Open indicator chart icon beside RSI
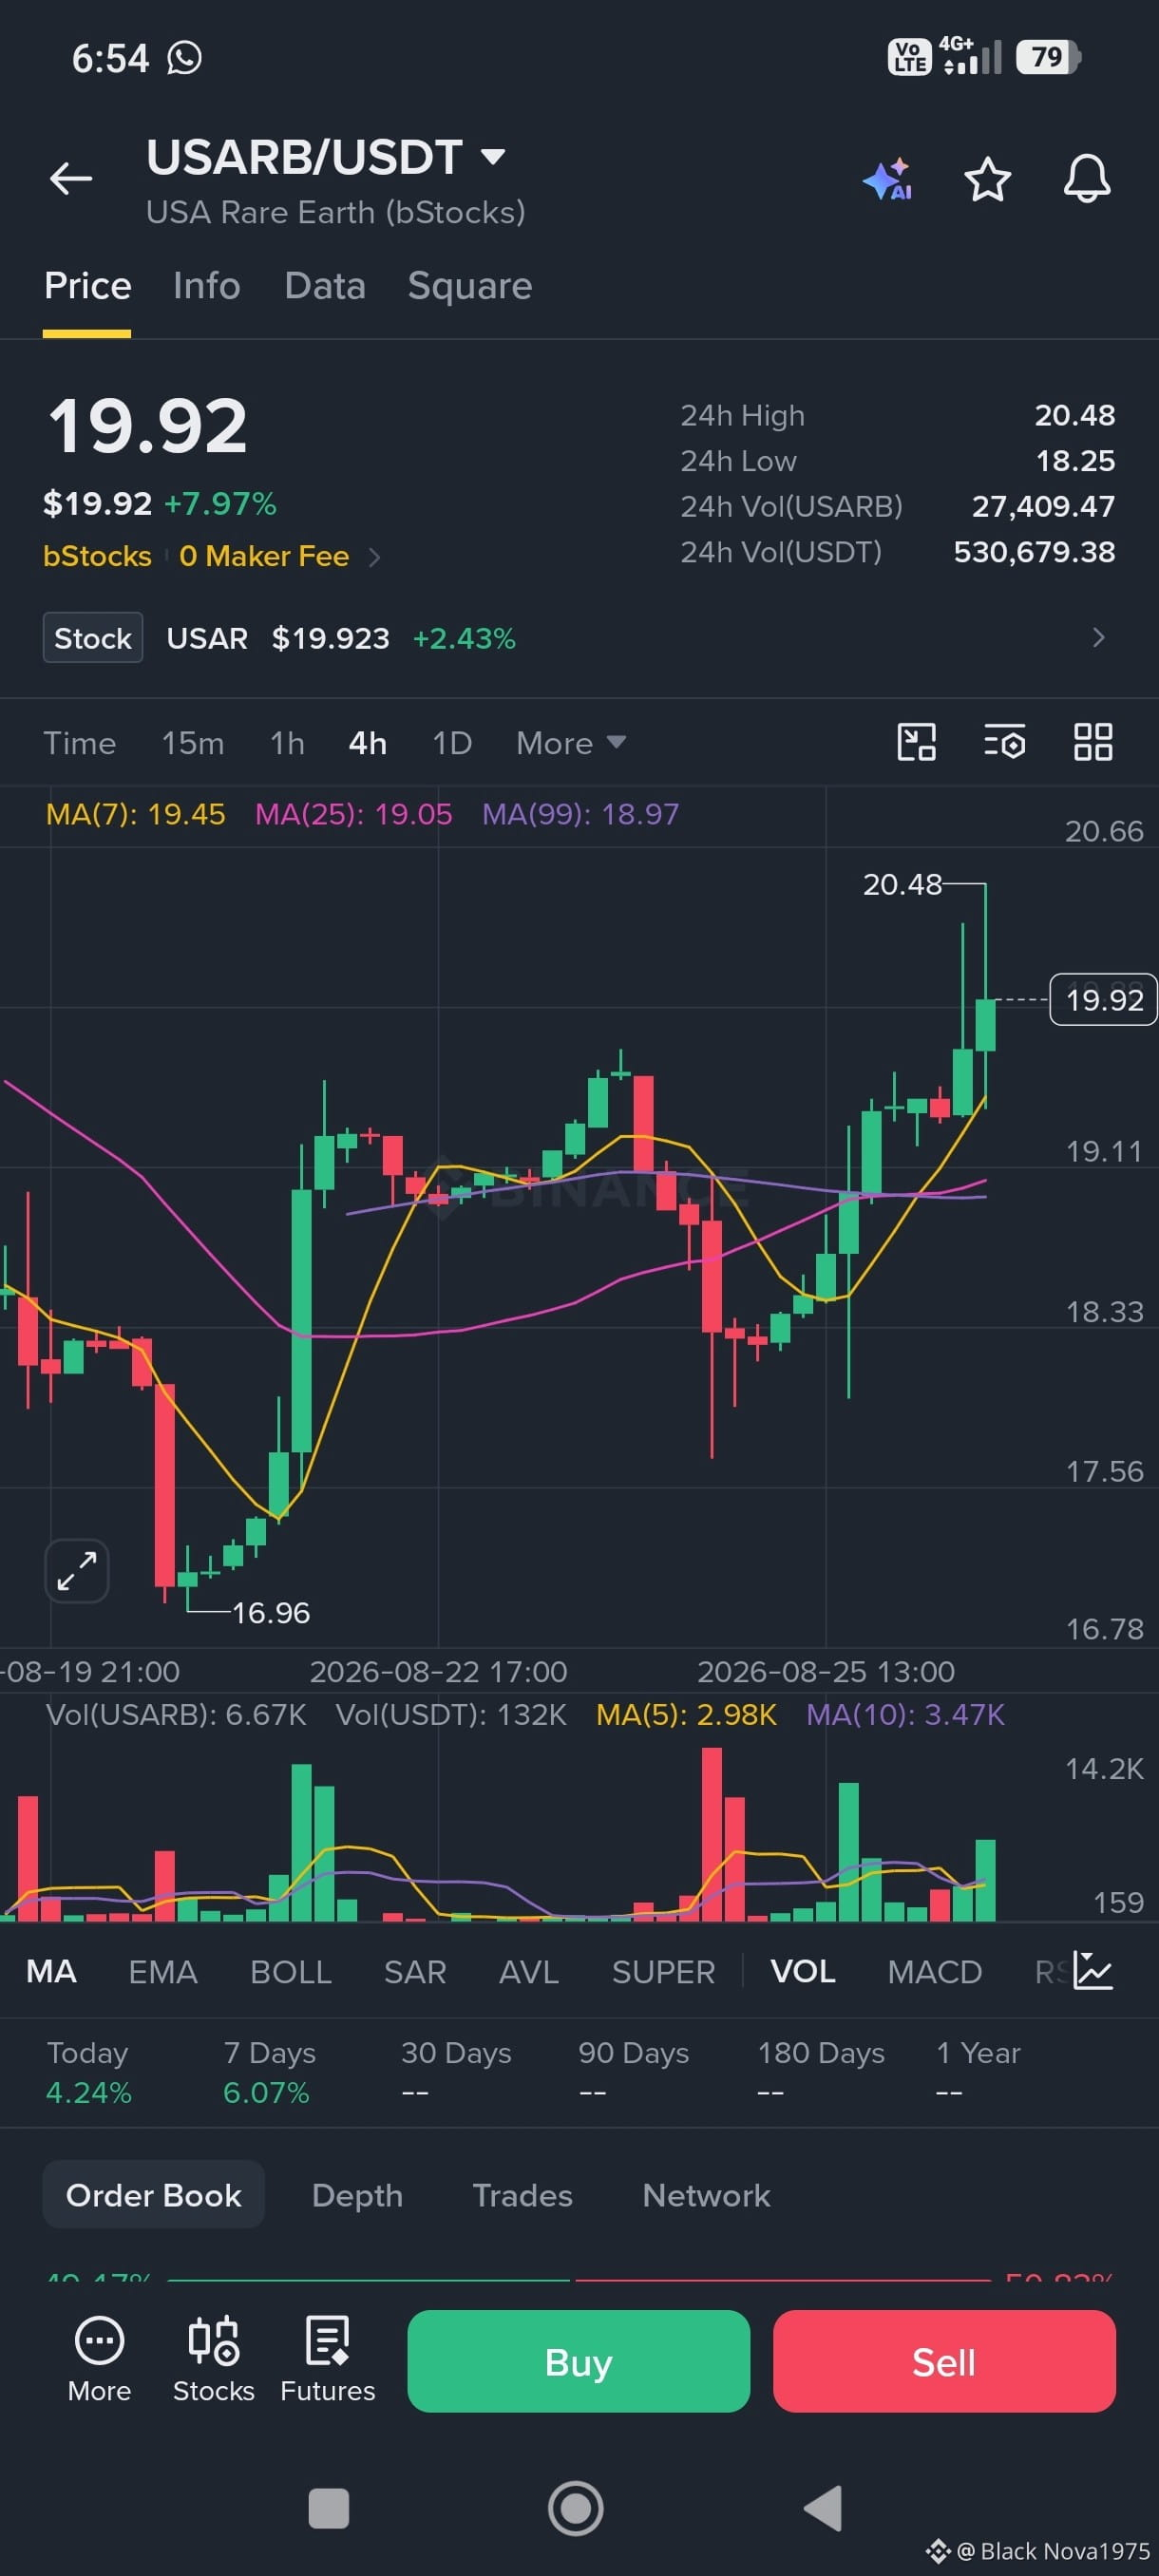The width and height of the screenshot is (1159, 2576). pos(1093,1970)
